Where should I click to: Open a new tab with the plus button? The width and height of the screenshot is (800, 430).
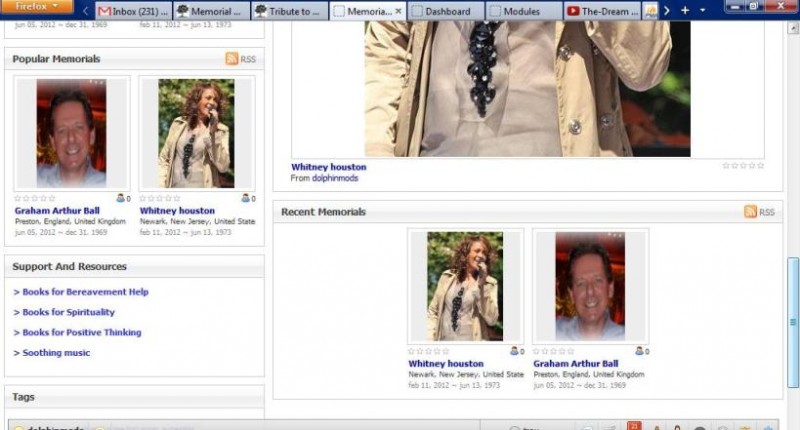[x=685, y=10]
